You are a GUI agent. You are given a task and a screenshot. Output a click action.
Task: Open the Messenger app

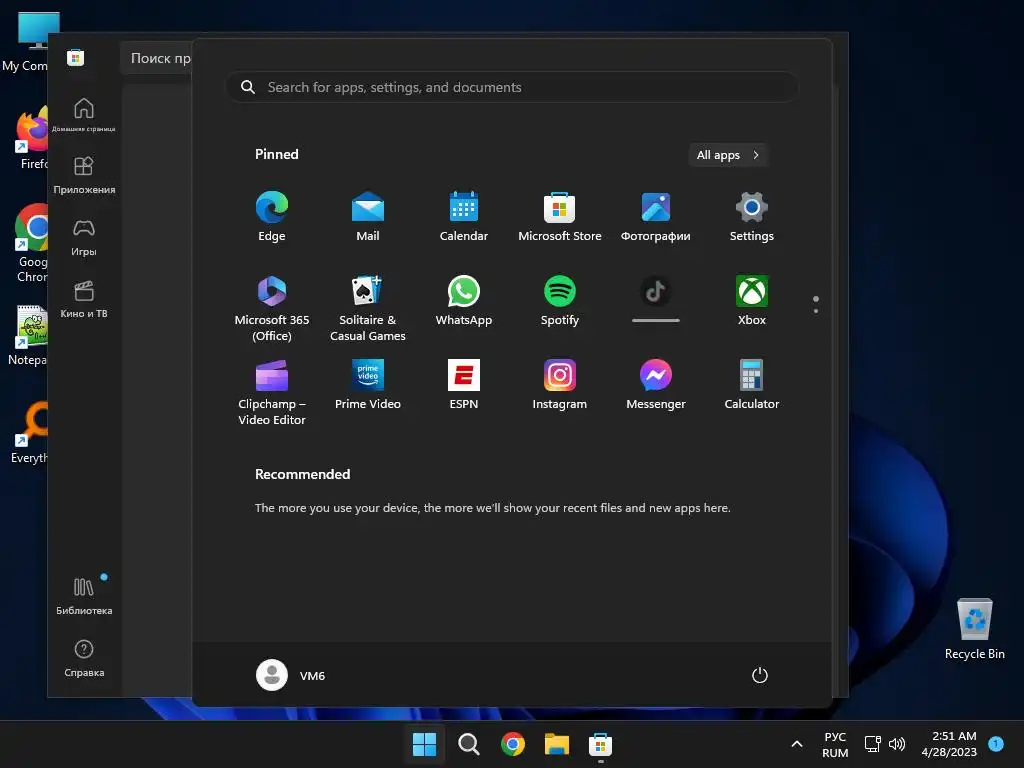pos(656,384)
